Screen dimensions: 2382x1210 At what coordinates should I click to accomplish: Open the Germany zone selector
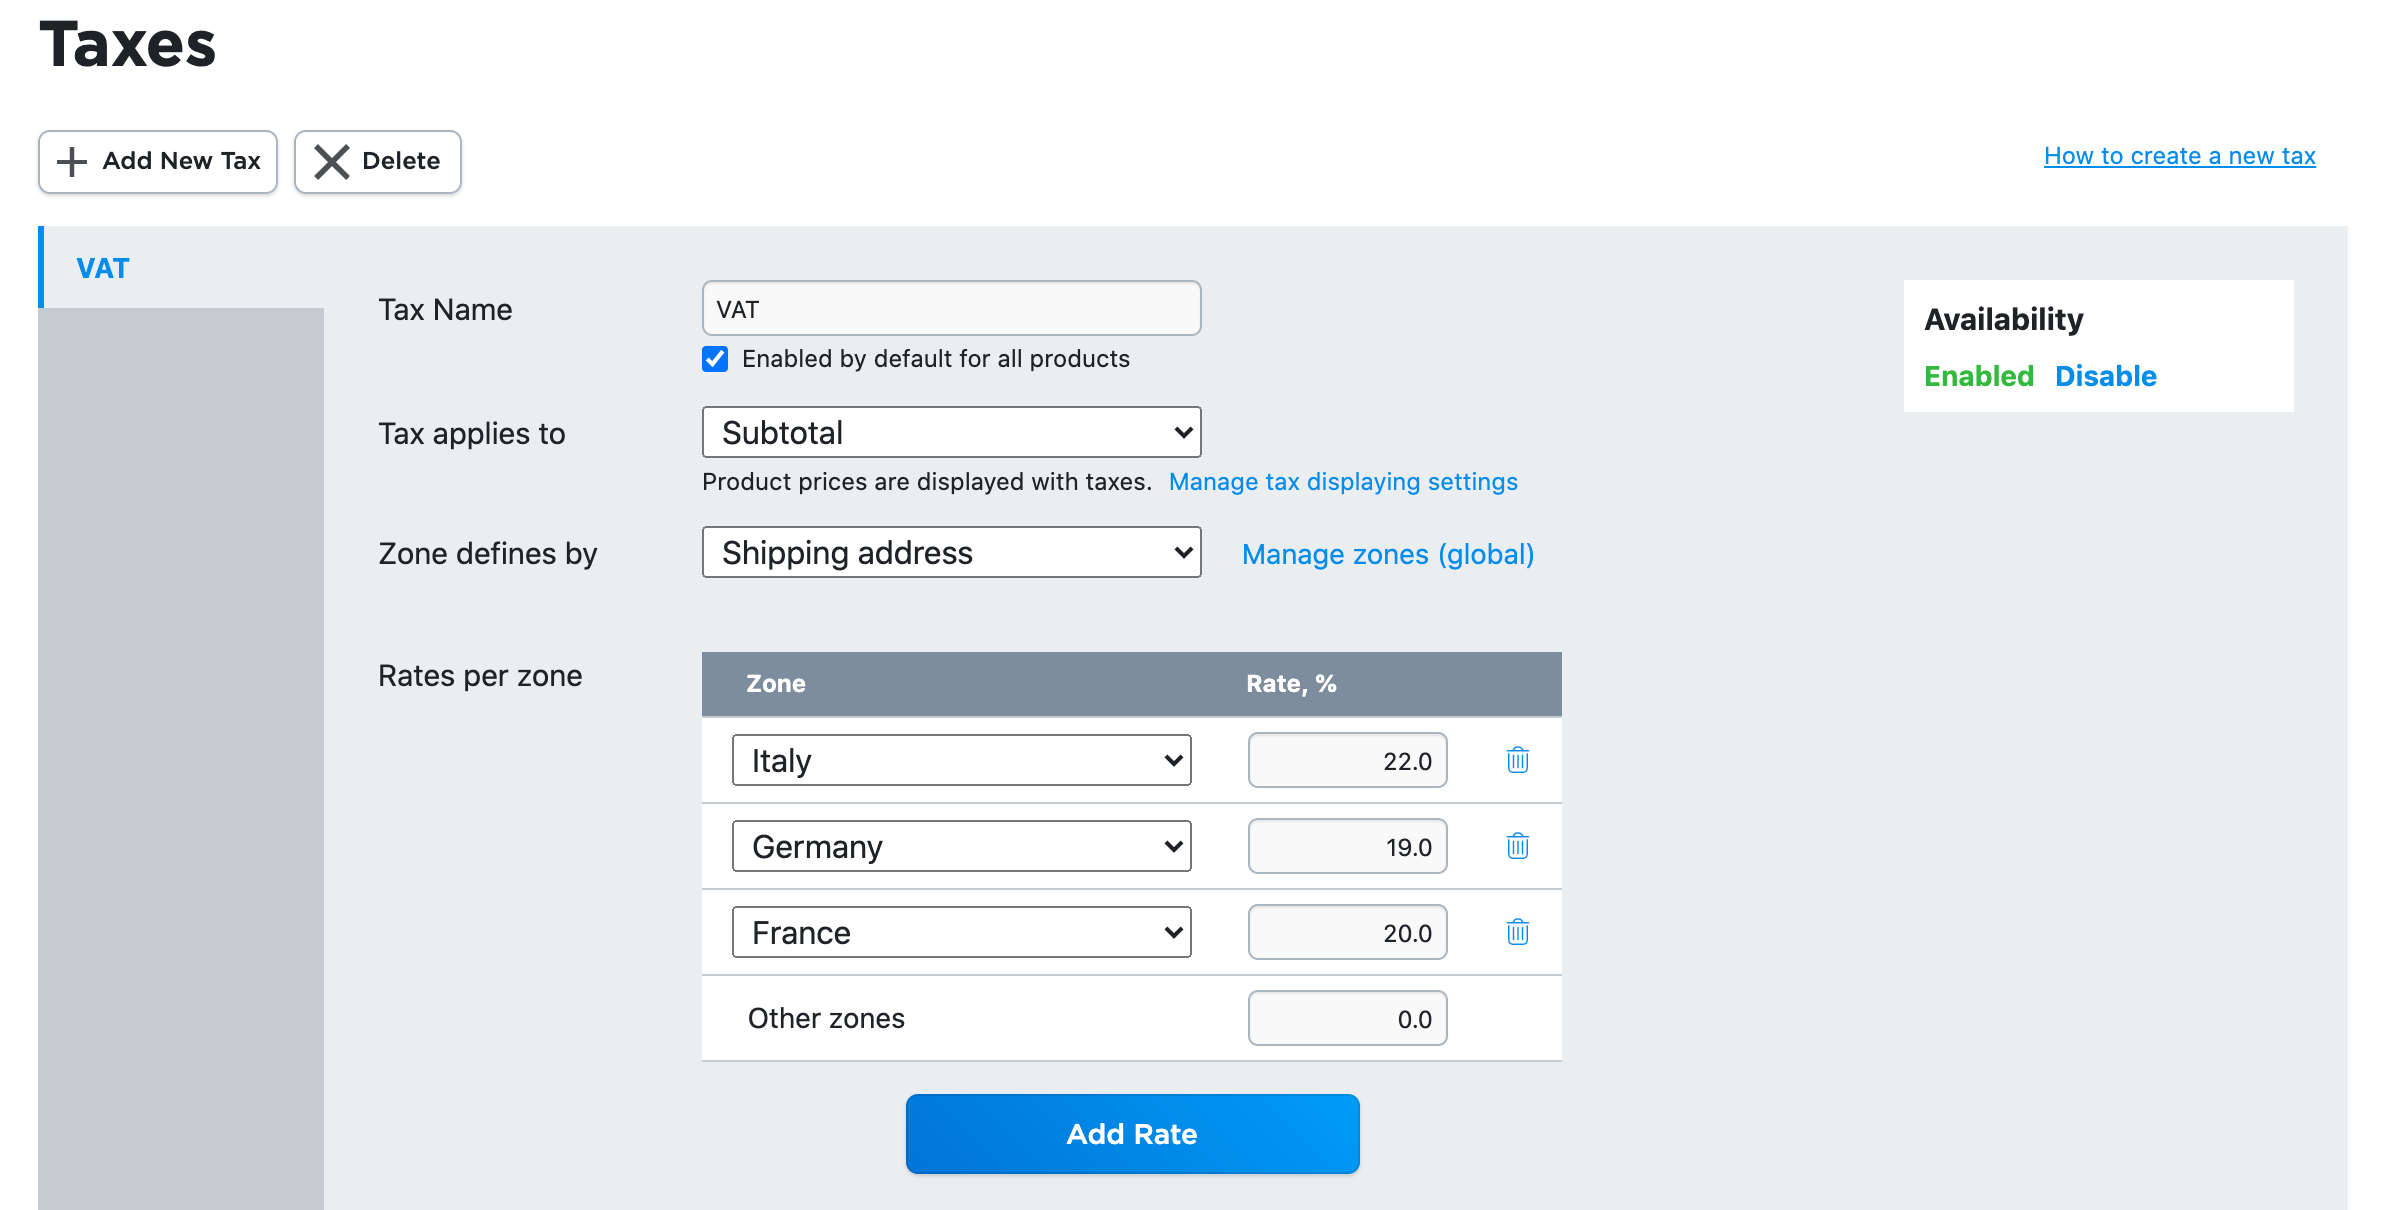point(961,847)
